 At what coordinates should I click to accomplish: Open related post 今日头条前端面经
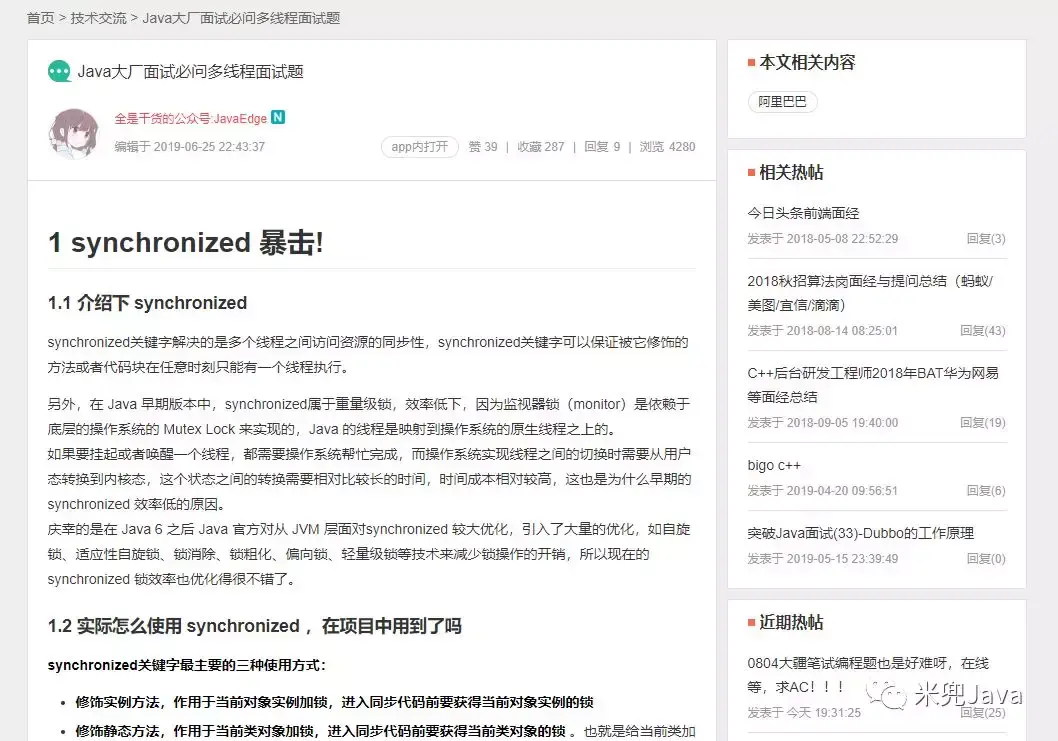point(803,213)
